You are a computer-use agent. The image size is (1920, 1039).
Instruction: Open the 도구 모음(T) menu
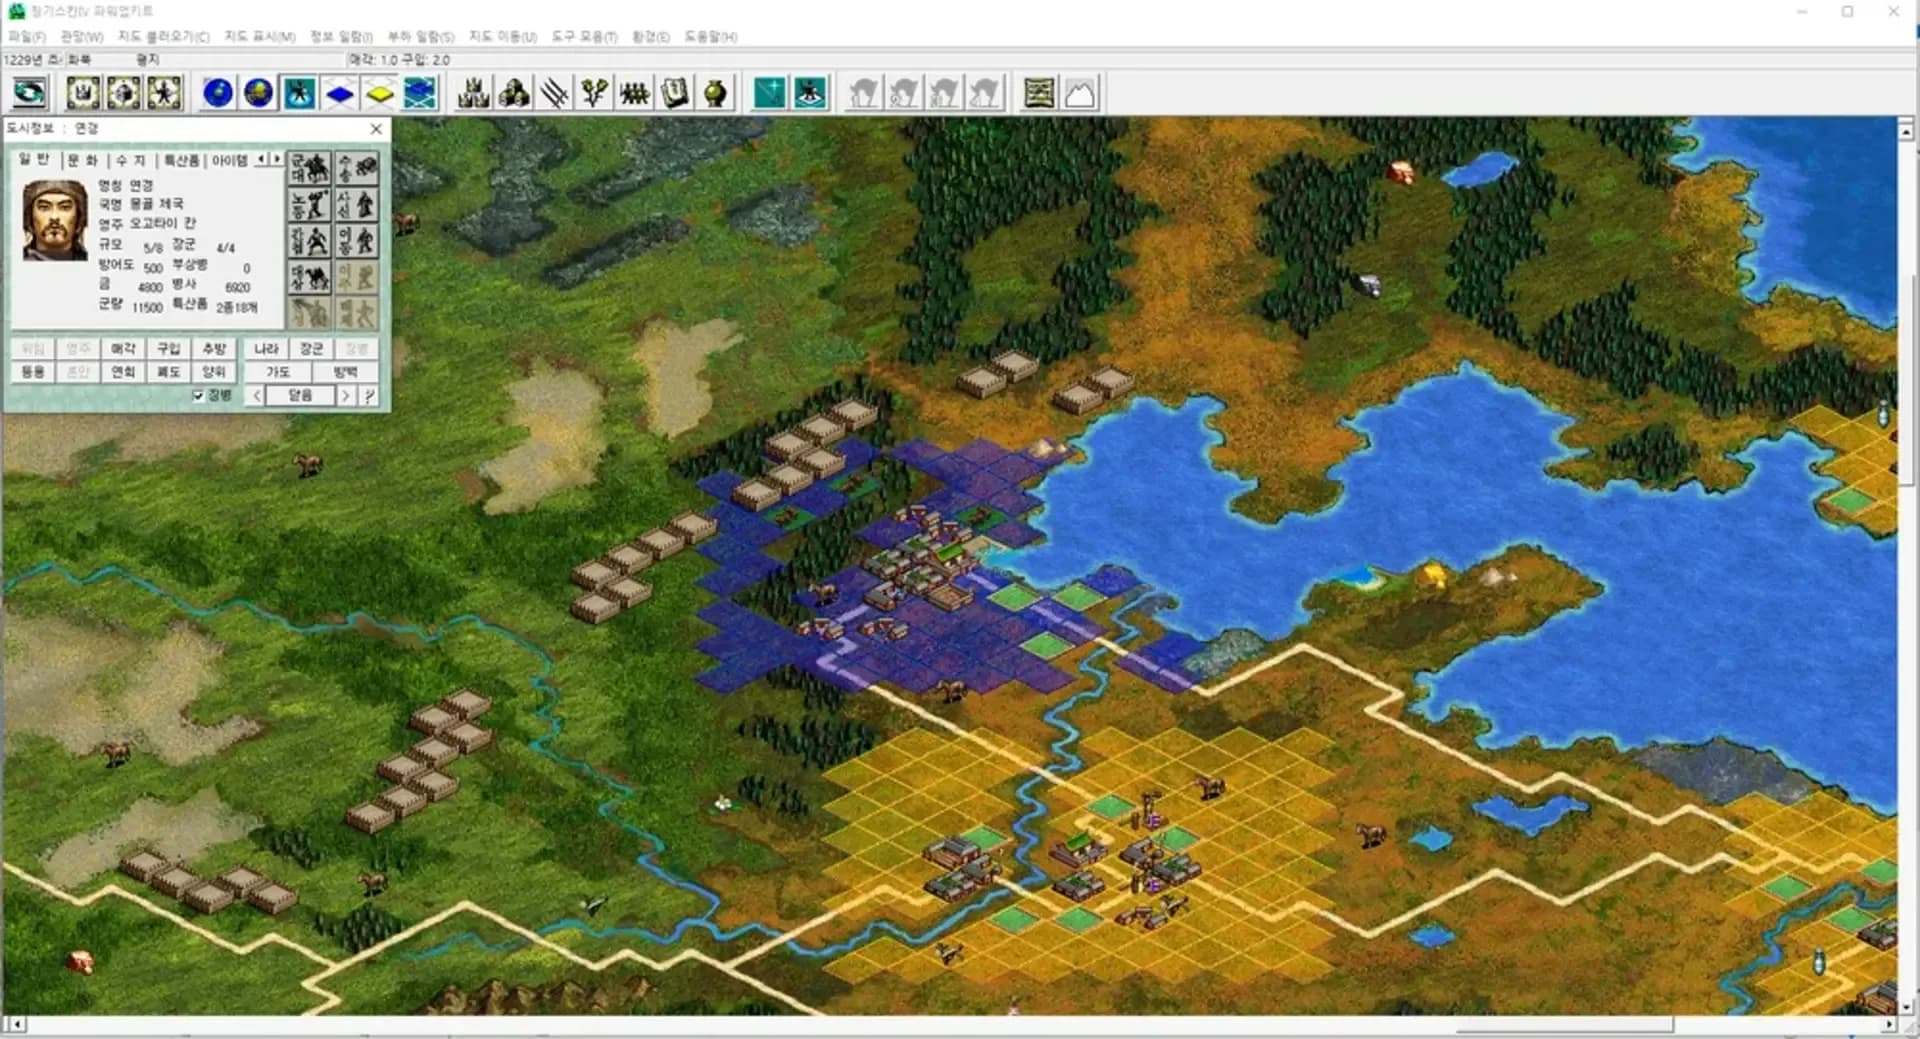(x=584, y=37)
